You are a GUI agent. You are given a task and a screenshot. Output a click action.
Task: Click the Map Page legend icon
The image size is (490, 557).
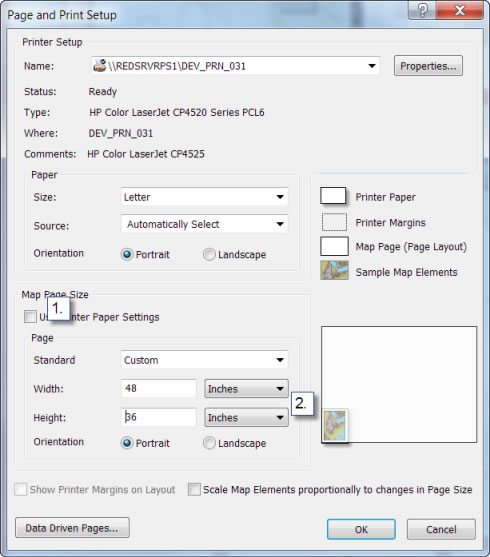point(334,247)
